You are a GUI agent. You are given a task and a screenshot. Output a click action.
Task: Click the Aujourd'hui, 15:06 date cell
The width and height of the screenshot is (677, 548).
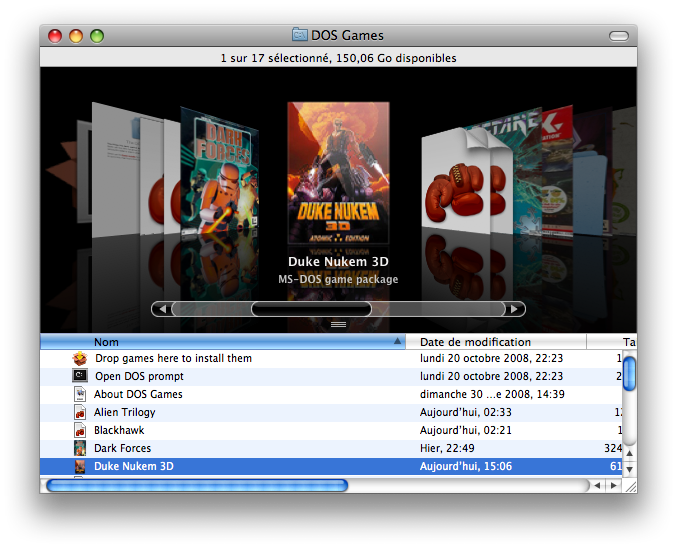click(x=465, y=466)
